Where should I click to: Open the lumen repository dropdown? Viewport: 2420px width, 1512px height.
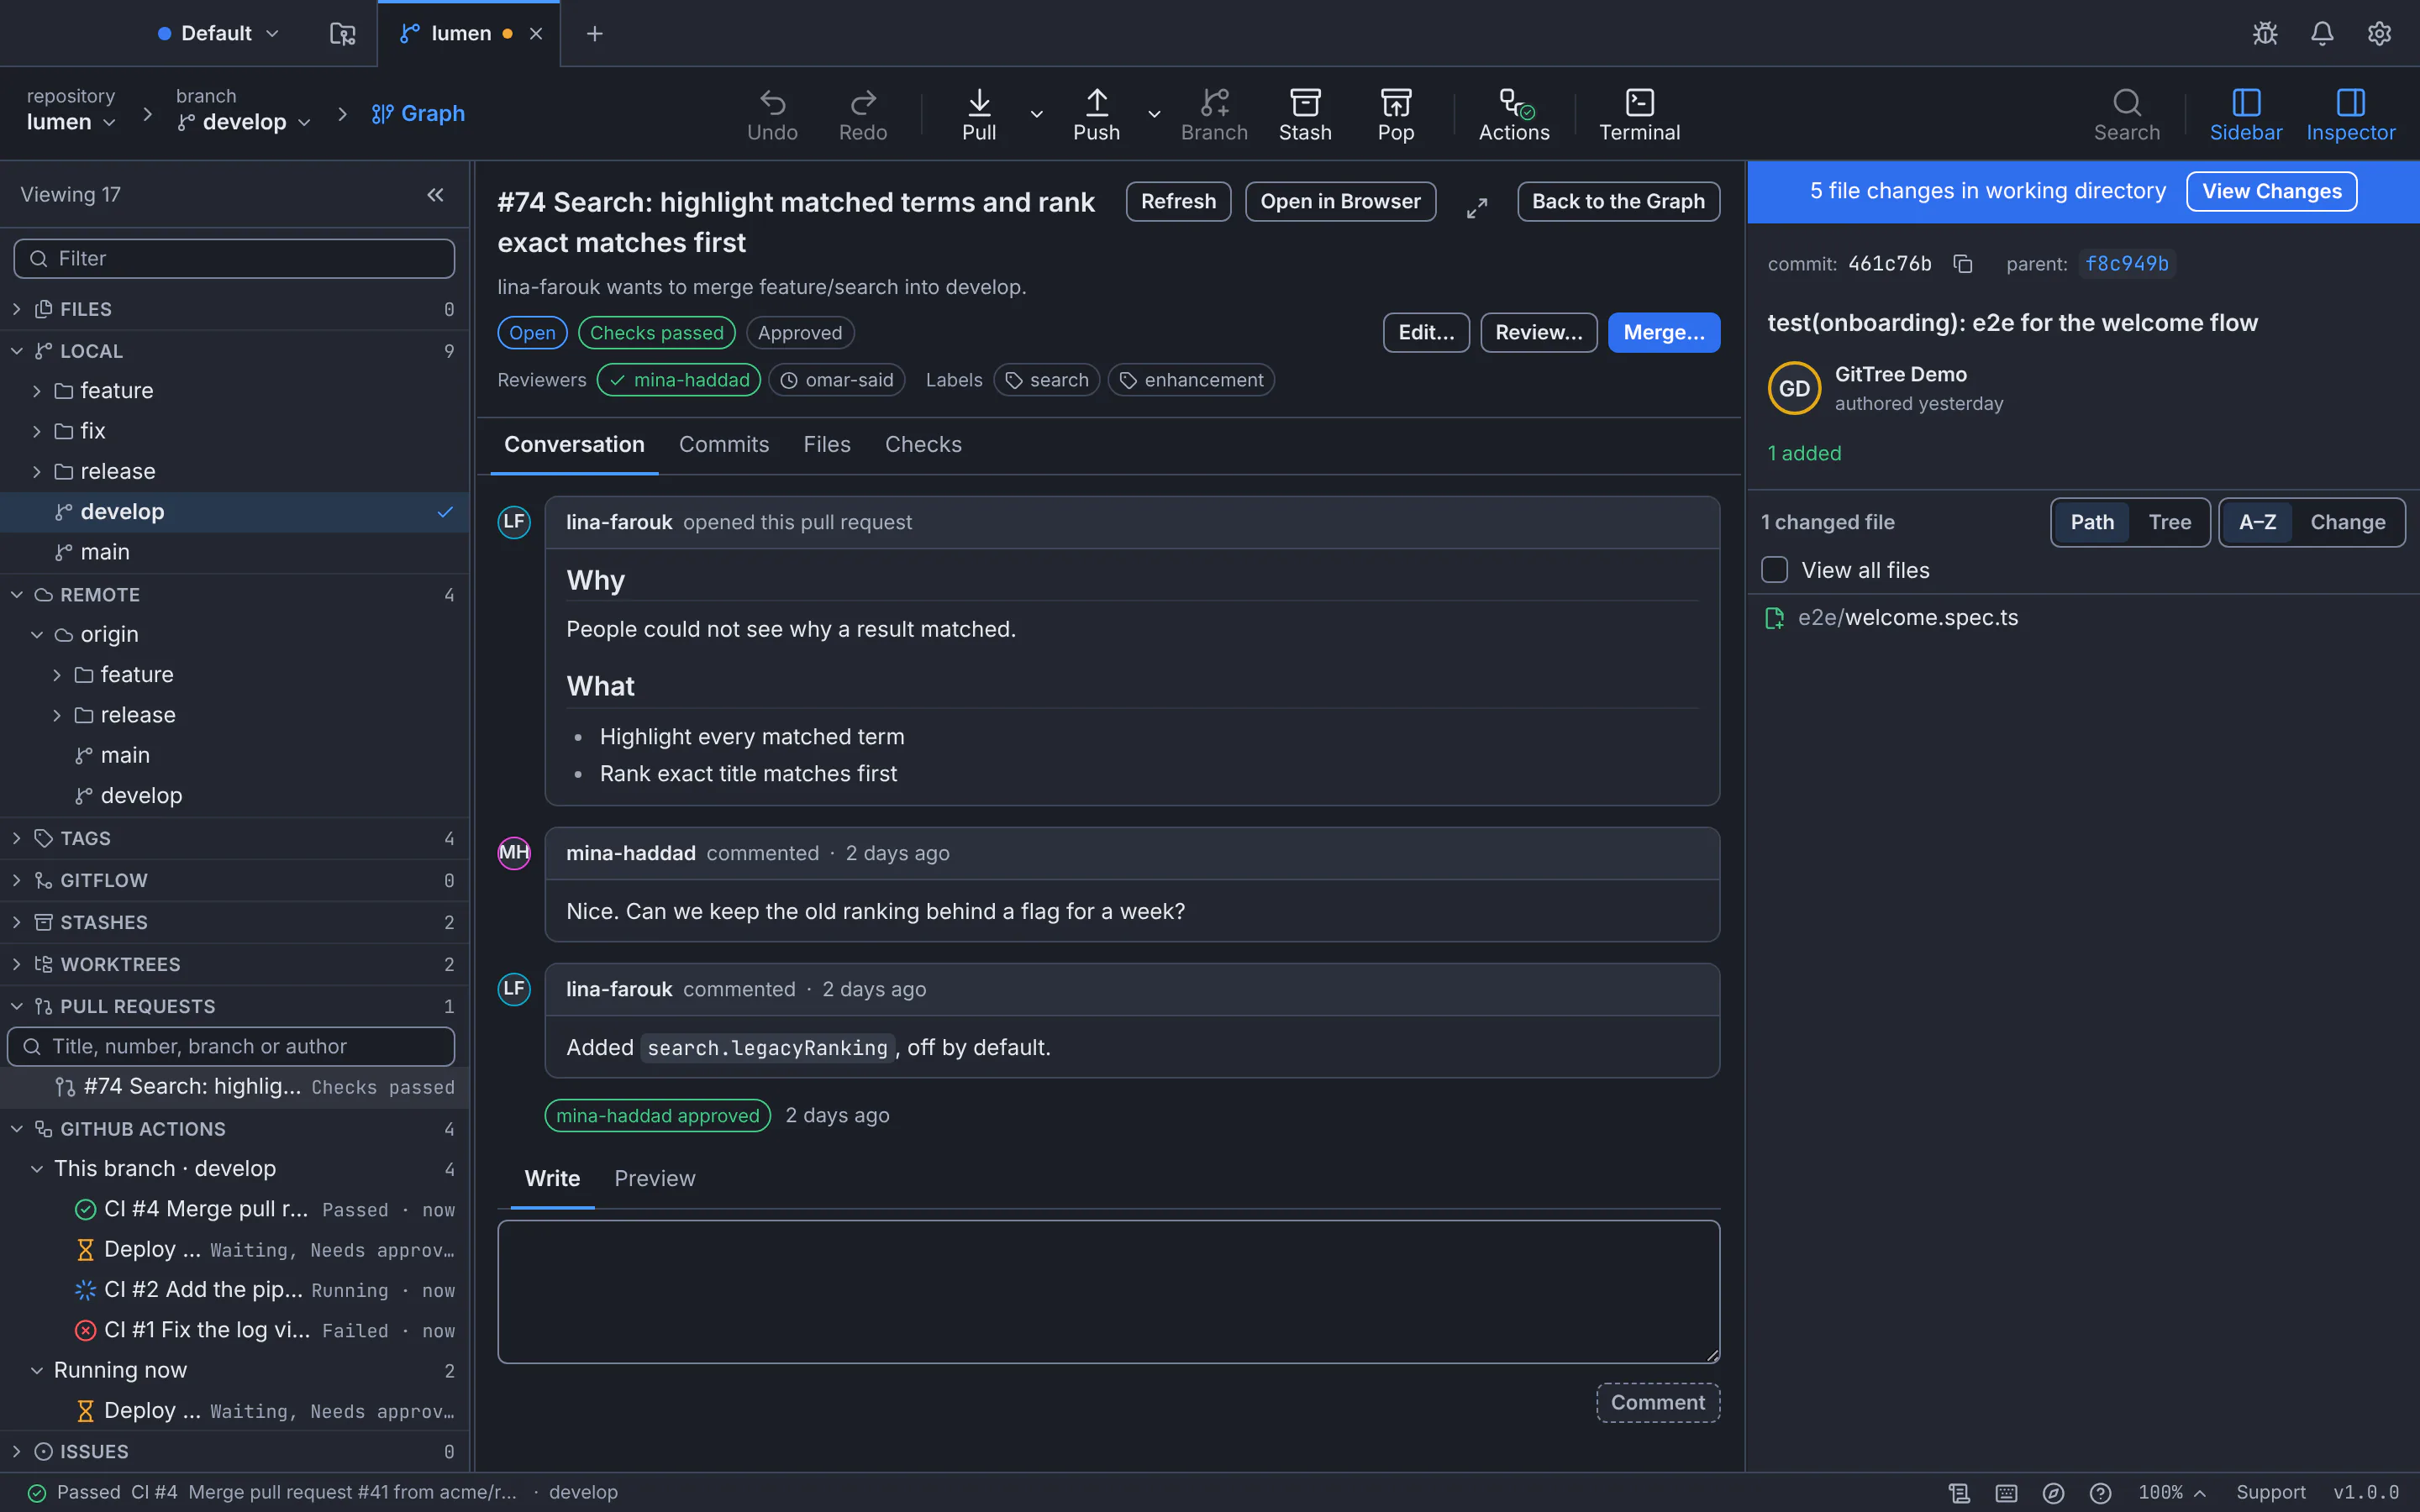(71, 122)
